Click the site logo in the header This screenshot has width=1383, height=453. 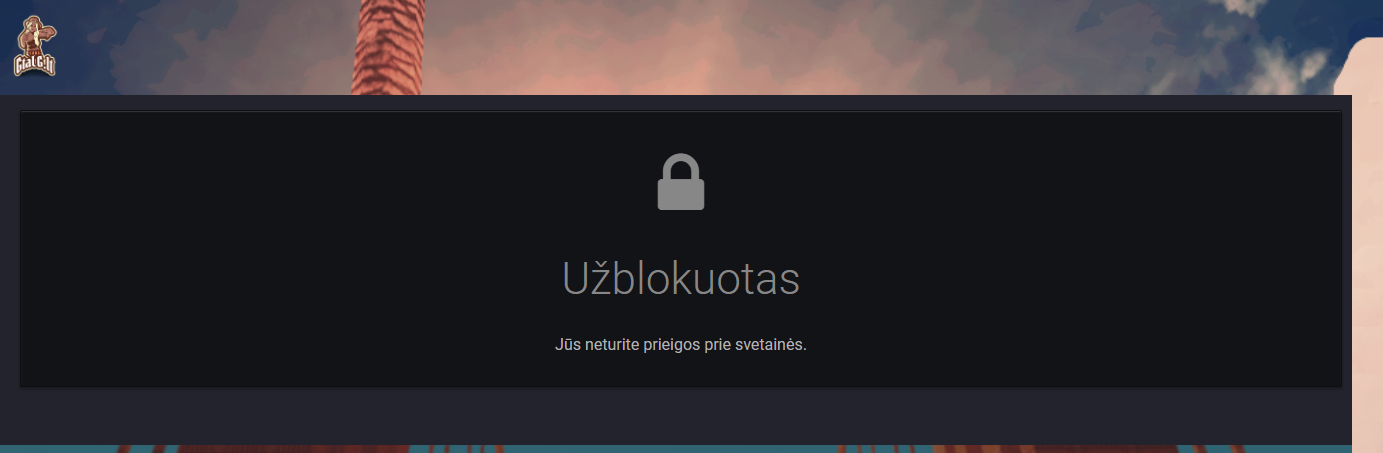point(35,46)
